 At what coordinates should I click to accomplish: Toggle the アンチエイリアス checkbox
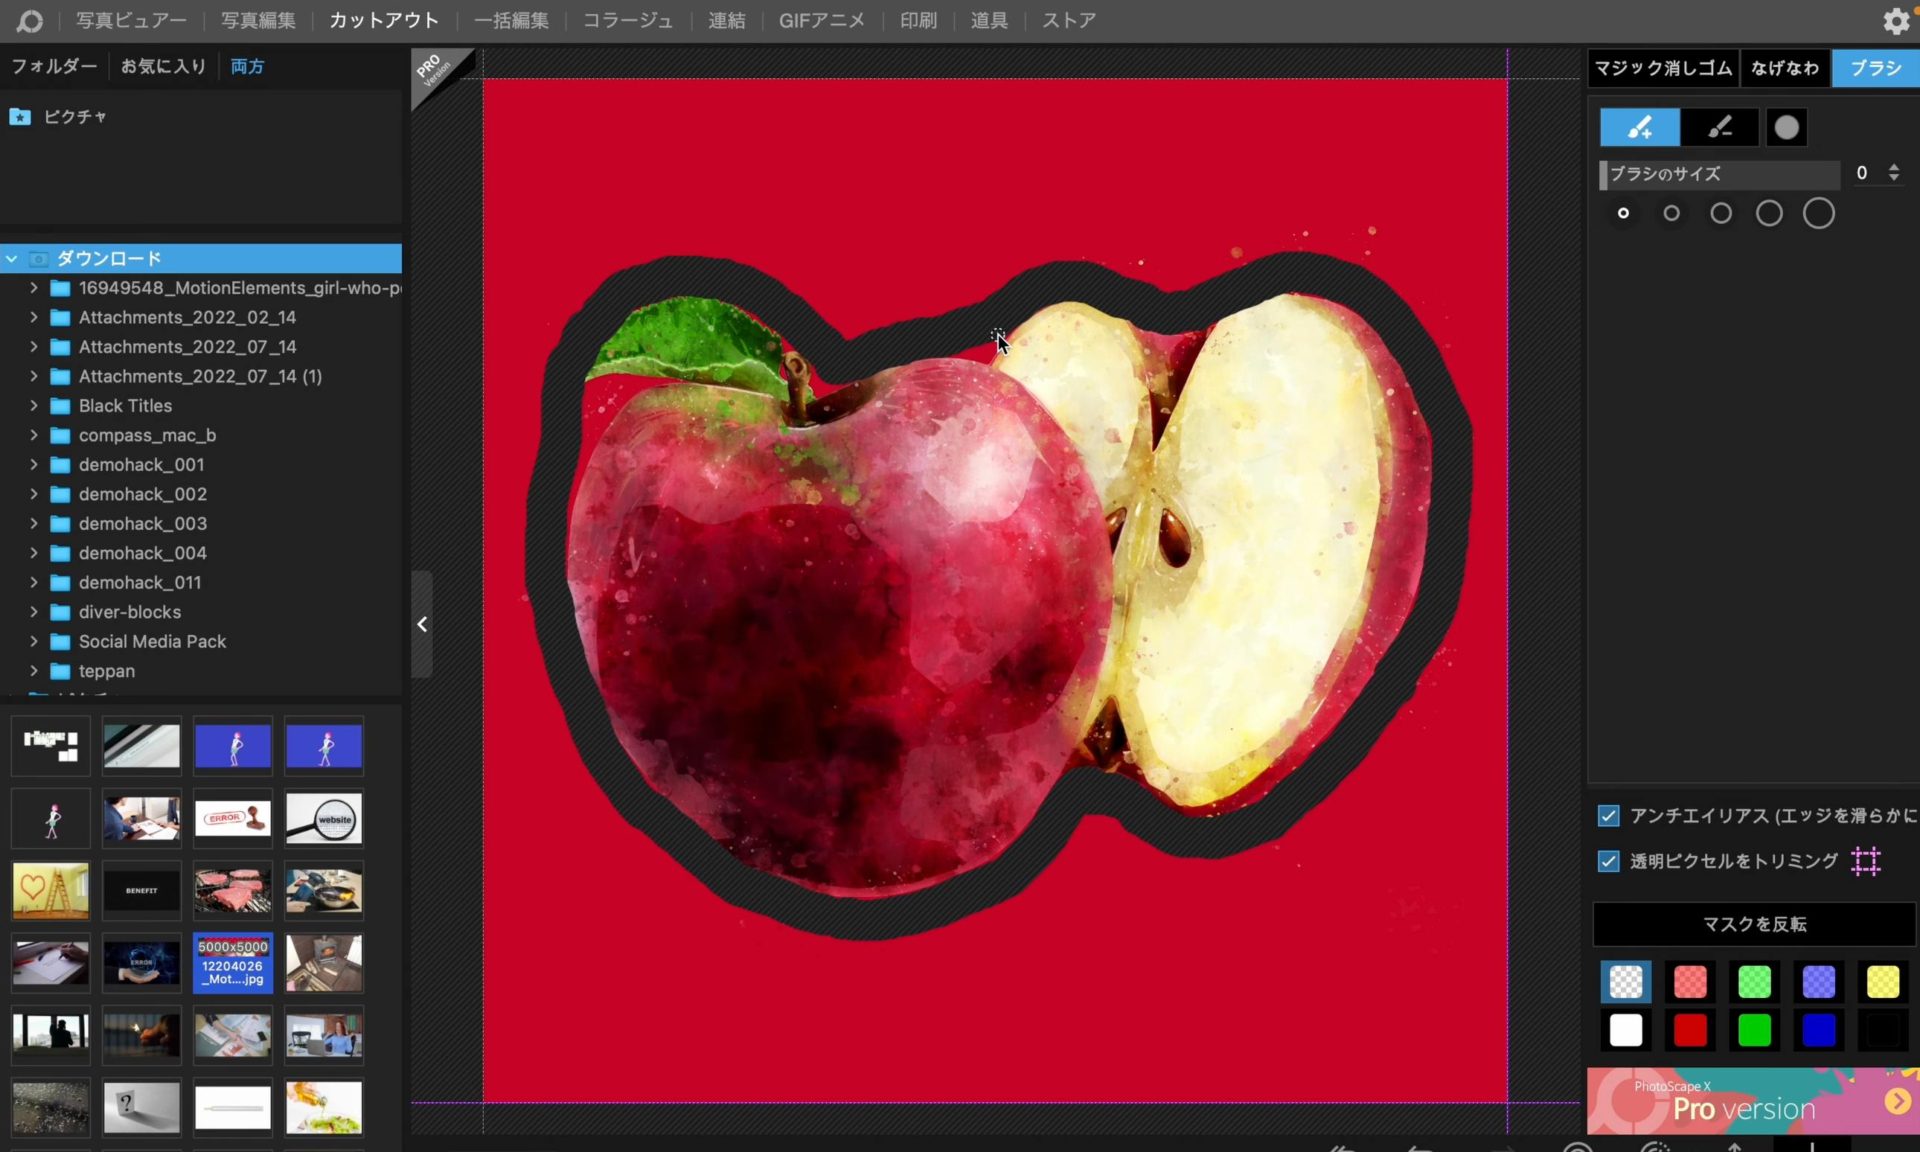[x=1608, y=816]
